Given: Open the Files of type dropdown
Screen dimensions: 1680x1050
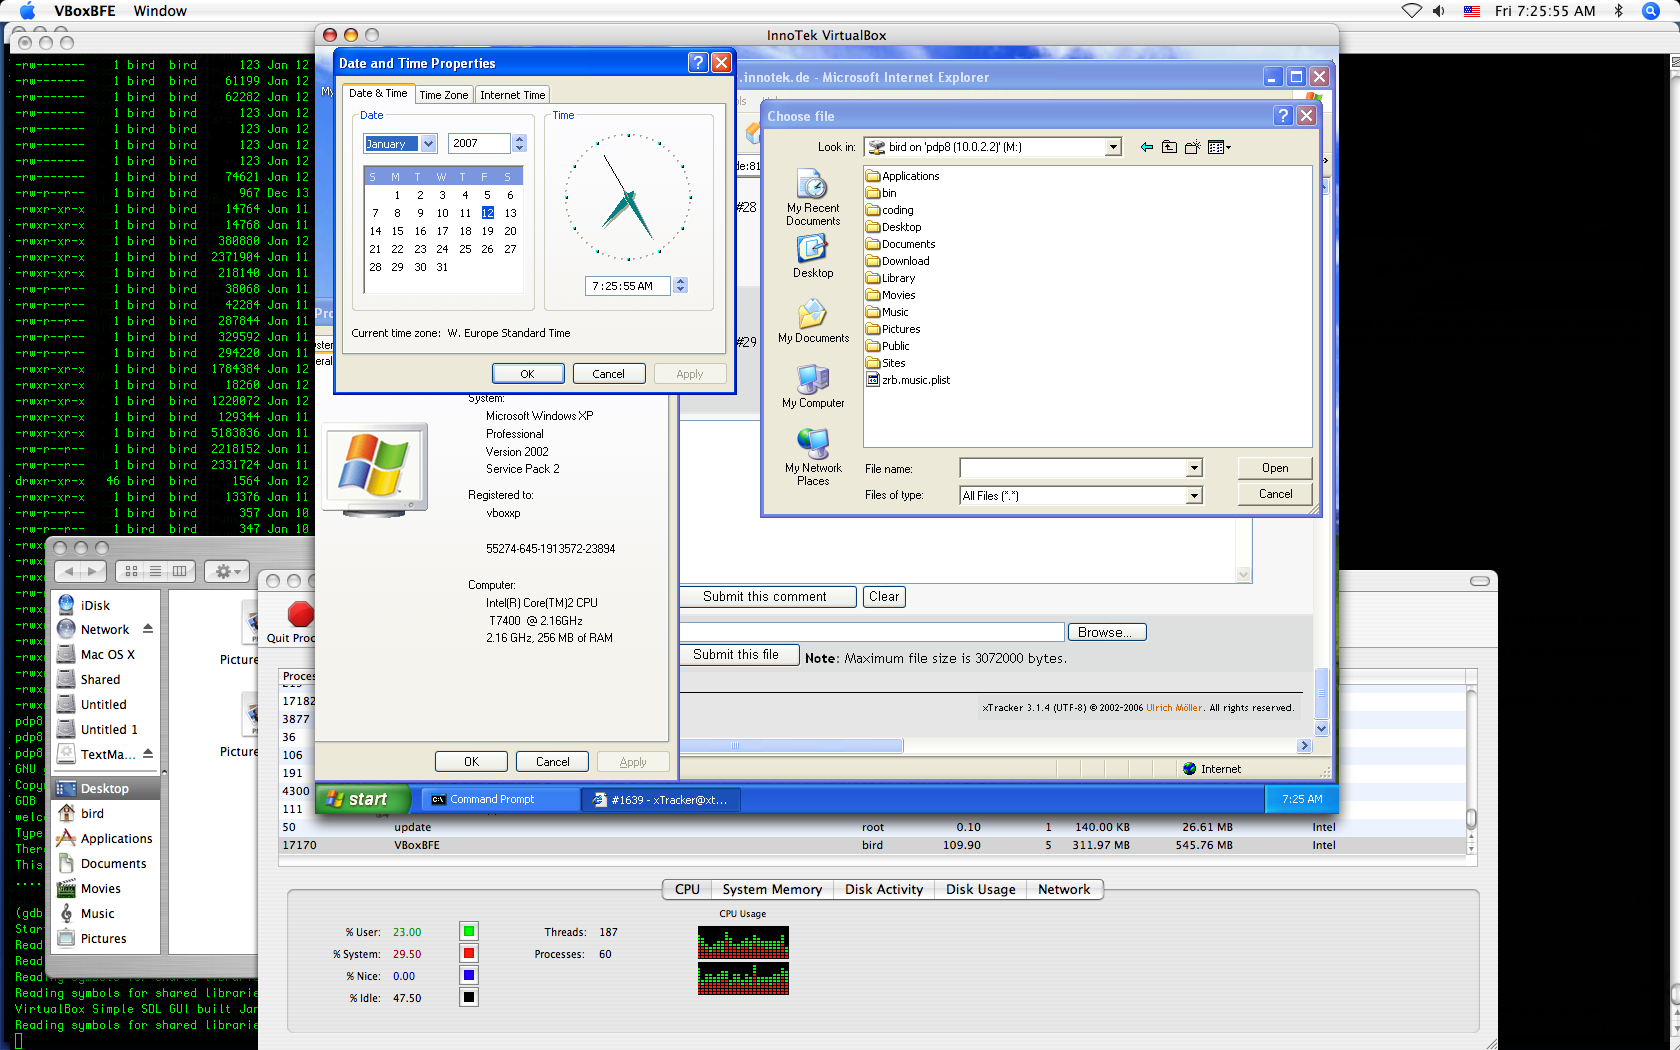Looking at the screenshot, I should [1194, 495].
